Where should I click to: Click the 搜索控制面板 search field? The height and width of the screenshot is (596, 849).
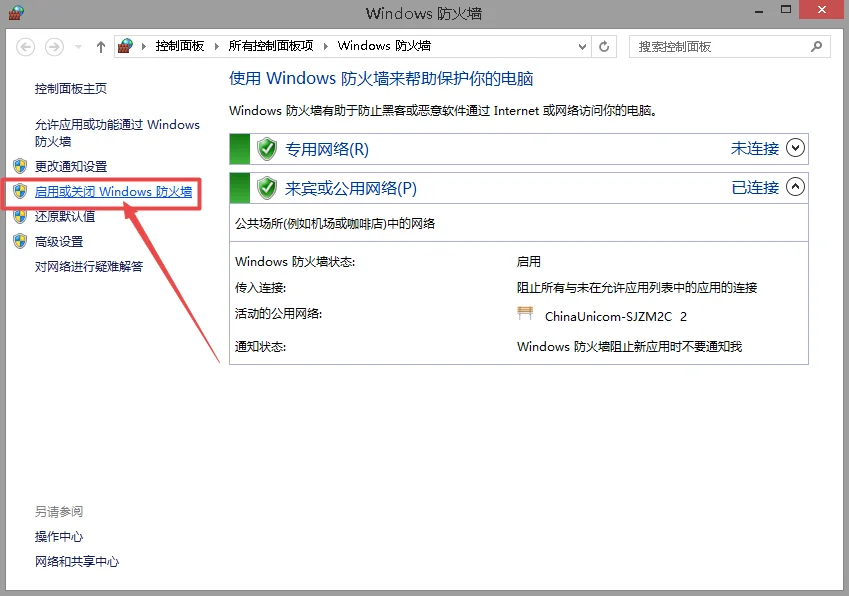point(729,47)
